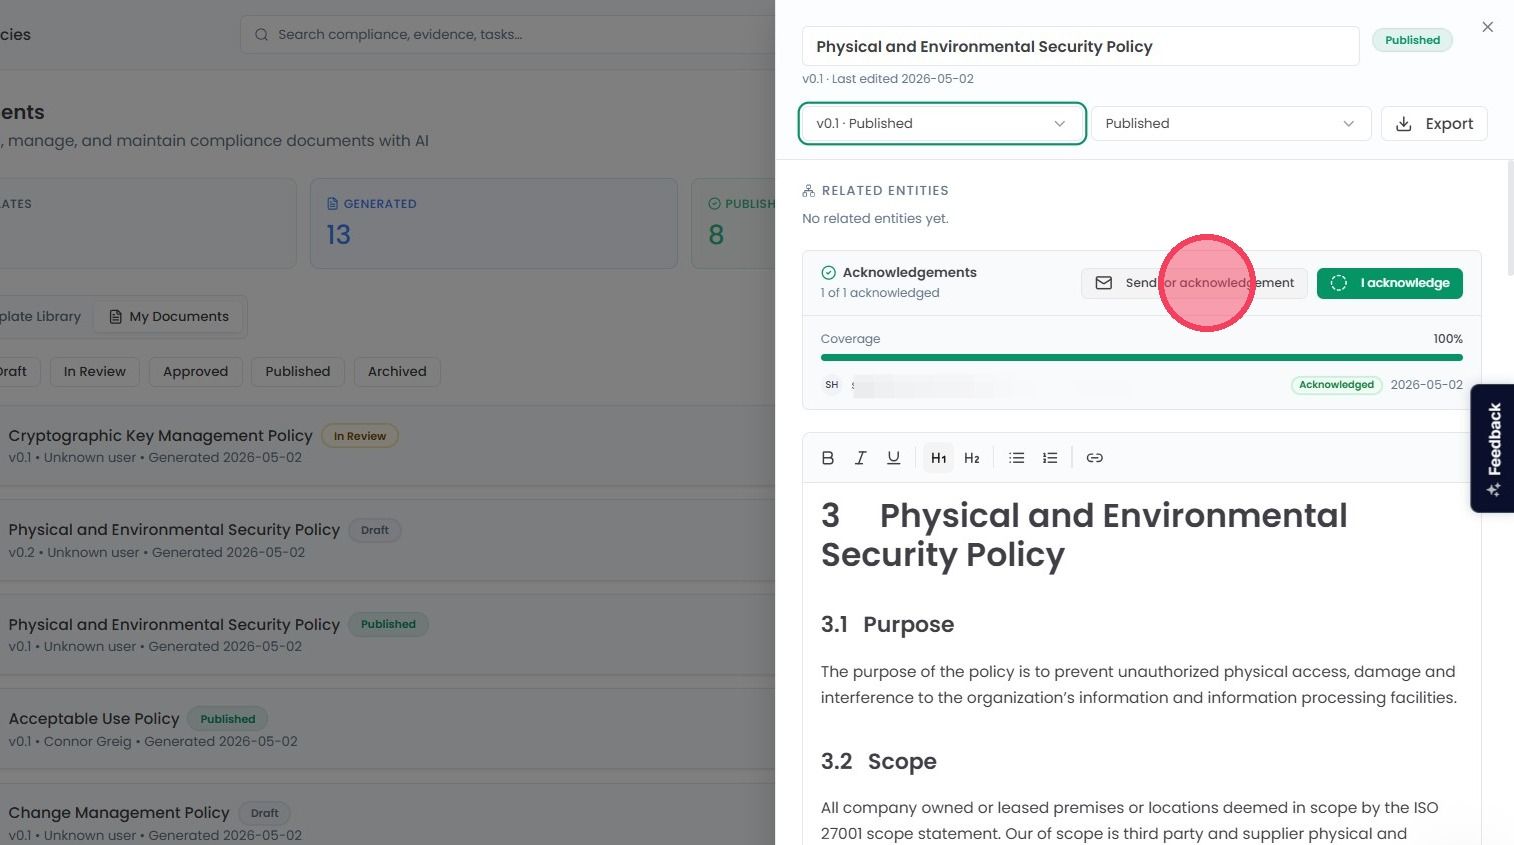Toggle underline formatting in editor toolbar
The height and width of the screenshot is (845, 1514).
[894, 458]
